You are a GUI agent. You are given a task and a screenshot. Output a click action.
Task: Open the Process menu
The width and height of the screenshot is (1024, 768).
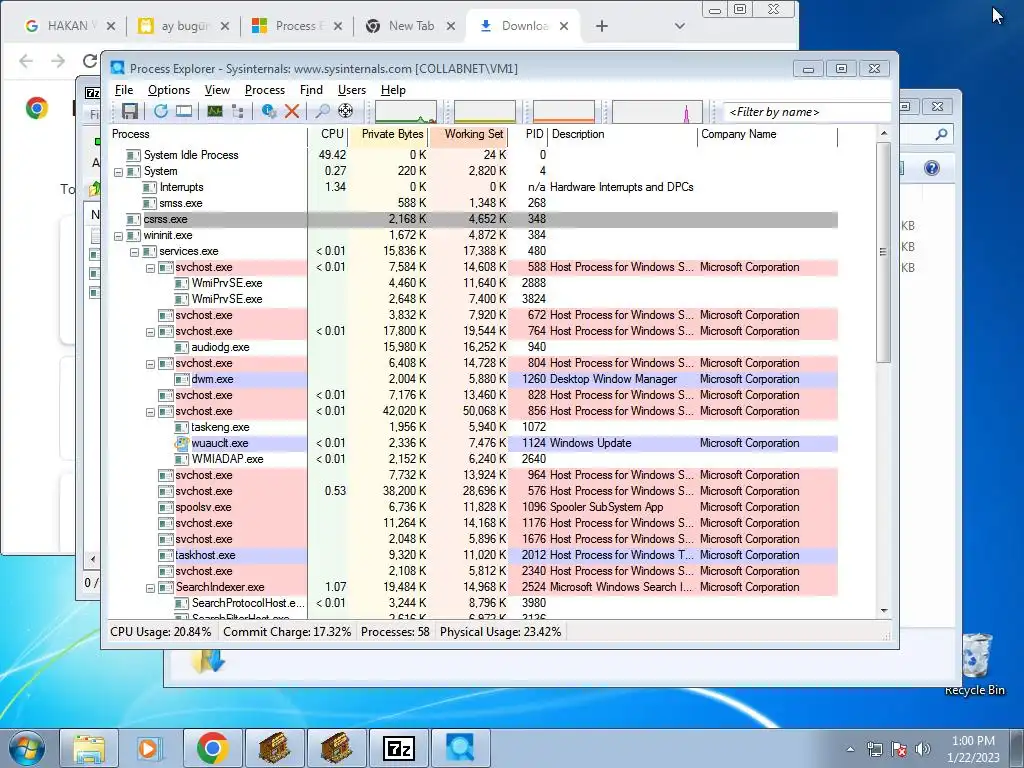tap(264, 90)
